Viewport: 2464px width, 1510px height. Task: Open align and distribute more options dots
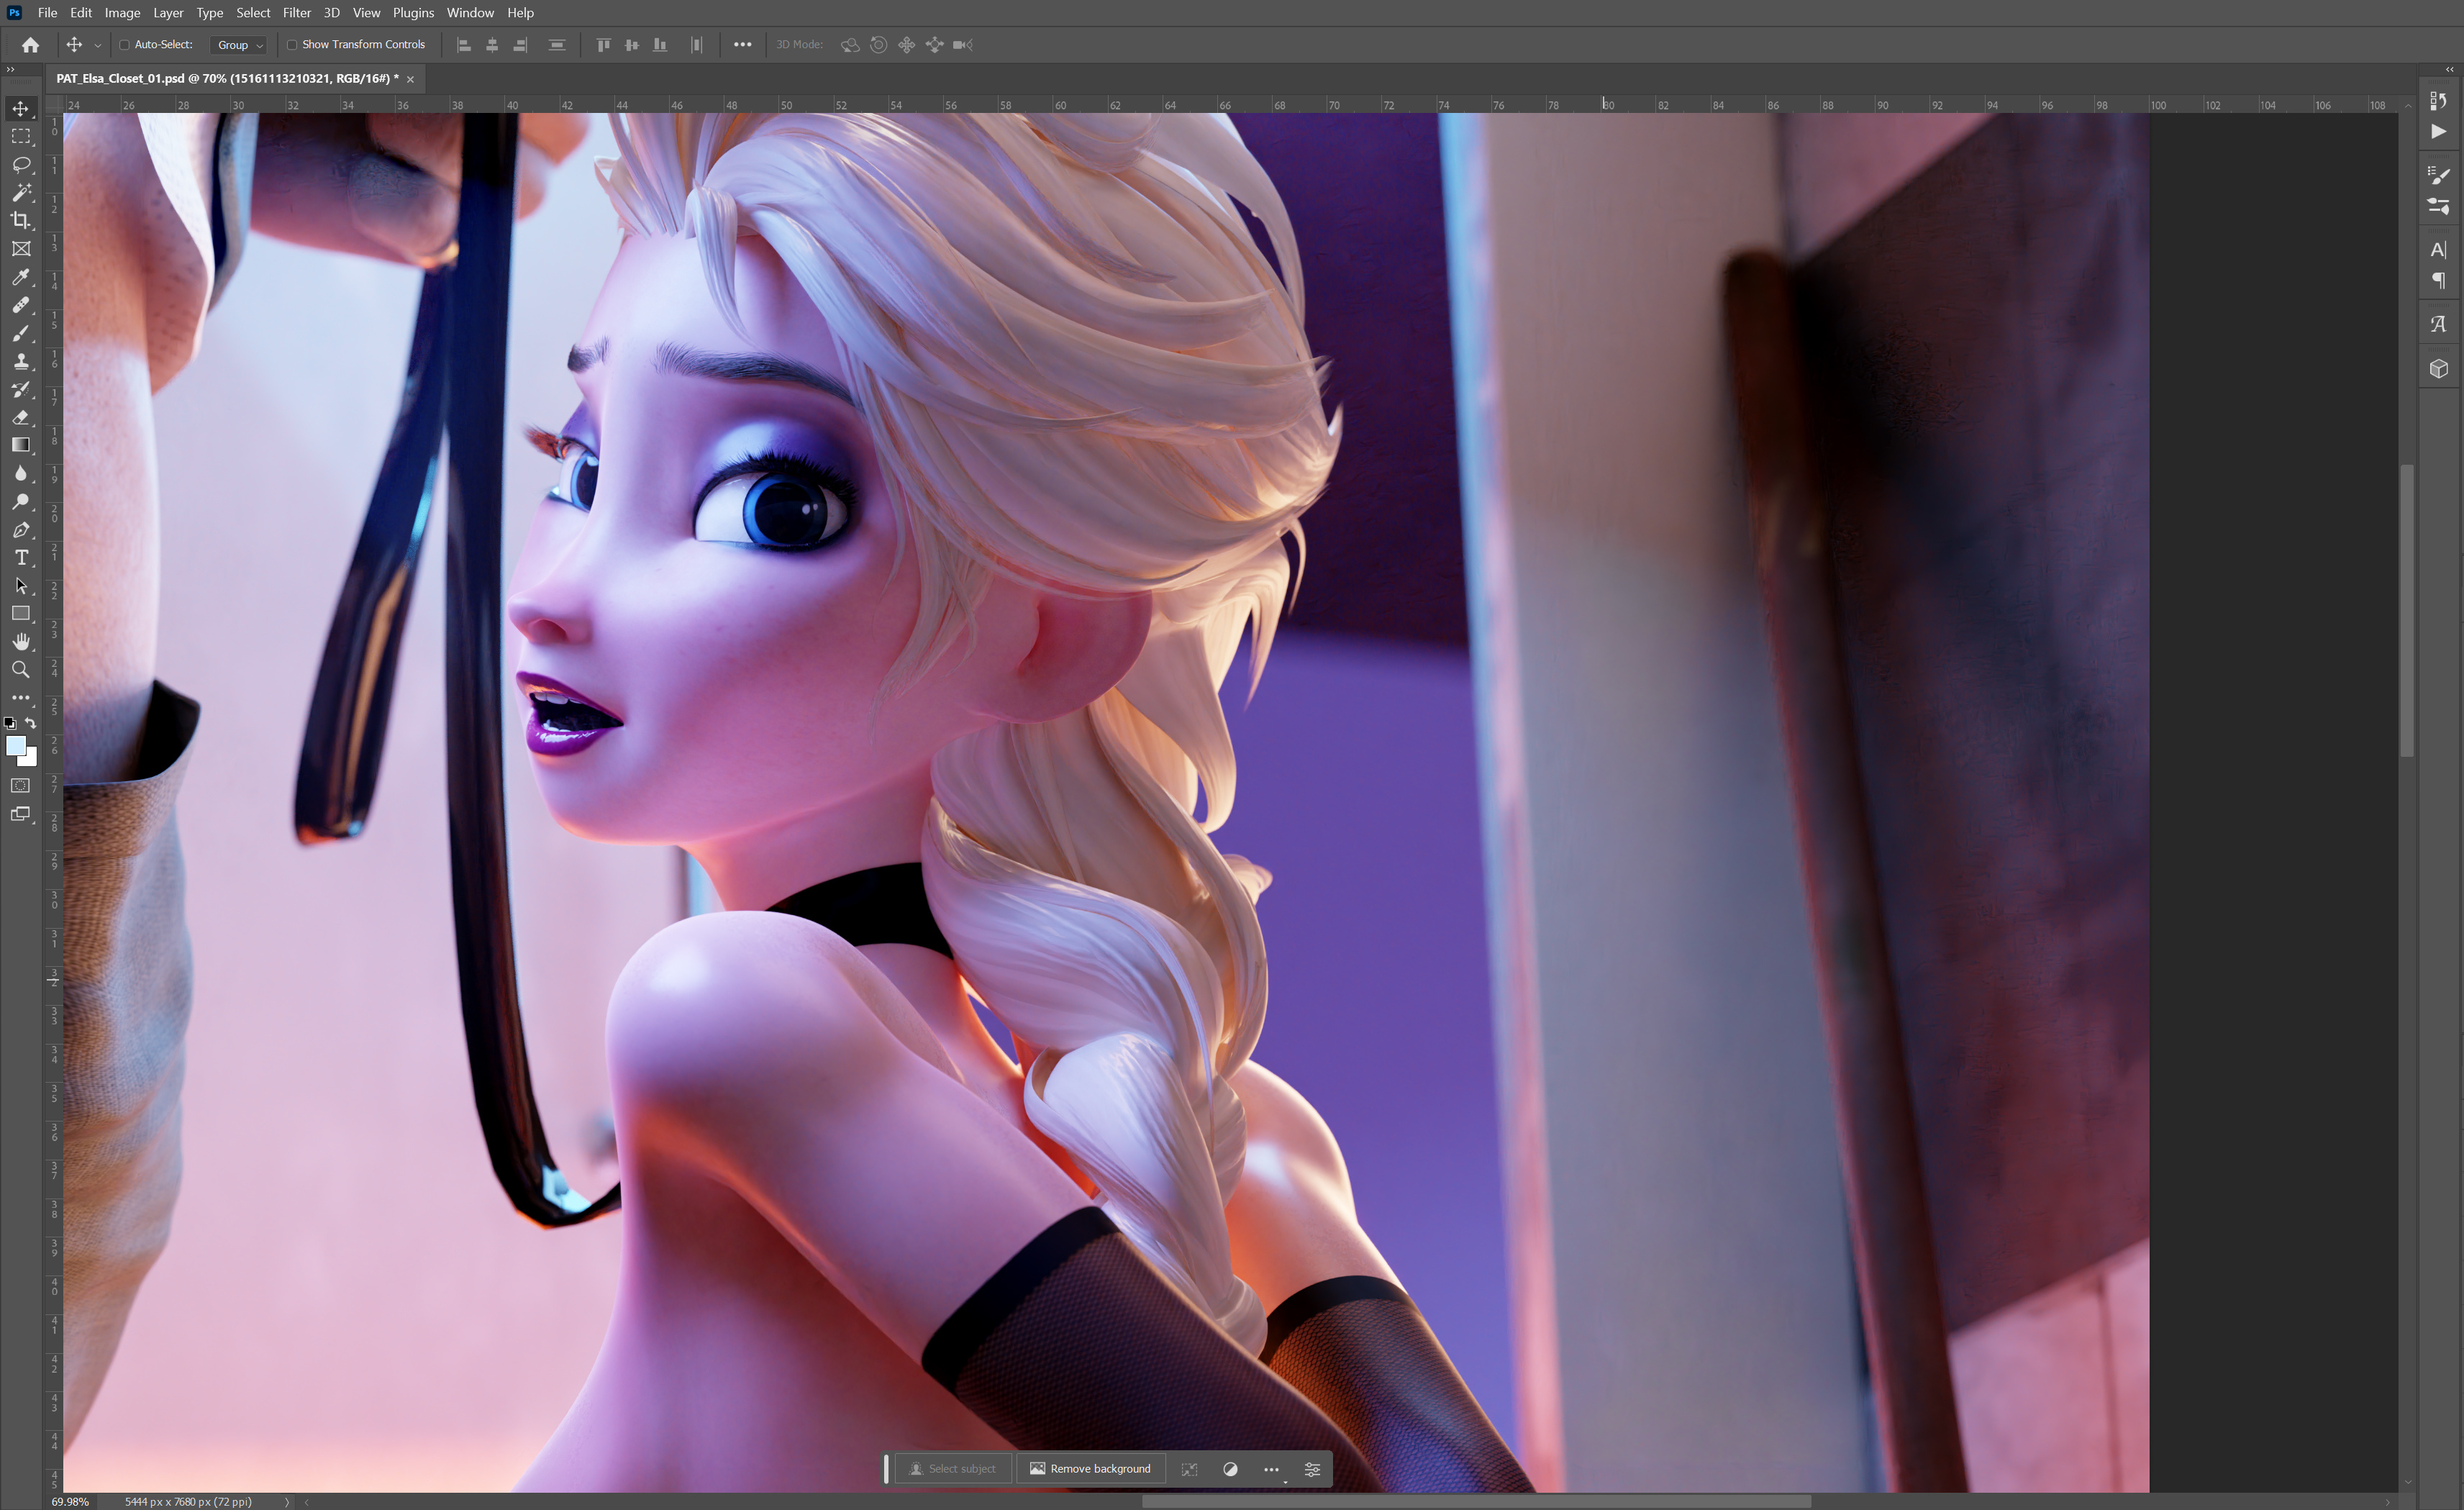742,45
